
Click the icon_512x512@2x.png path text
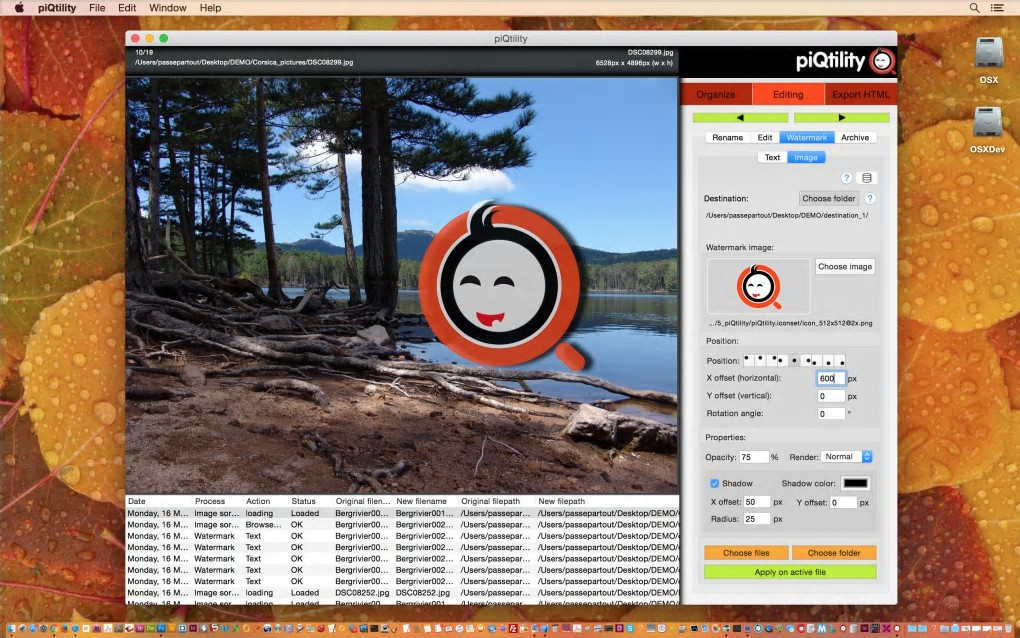[x=790, y=323]
